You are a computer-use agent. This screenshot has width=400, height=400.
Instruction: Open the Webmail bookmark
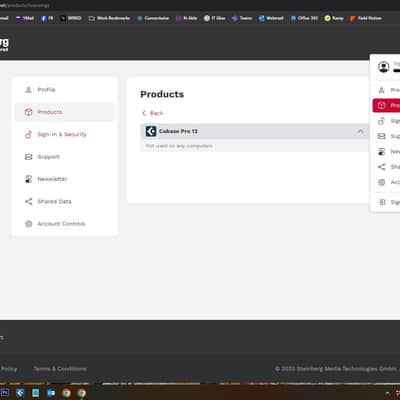click(x=271, y=18)
